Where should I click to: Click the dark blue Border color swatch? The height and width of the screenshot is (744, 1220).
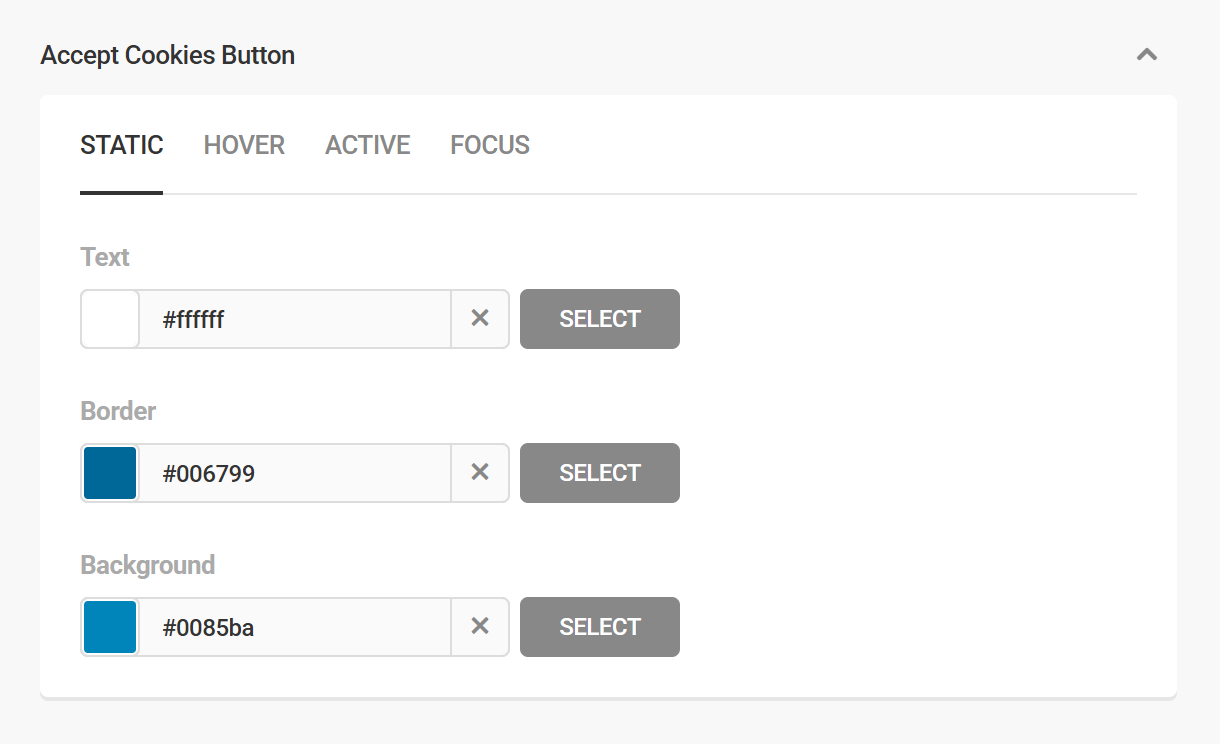point(109,472)
